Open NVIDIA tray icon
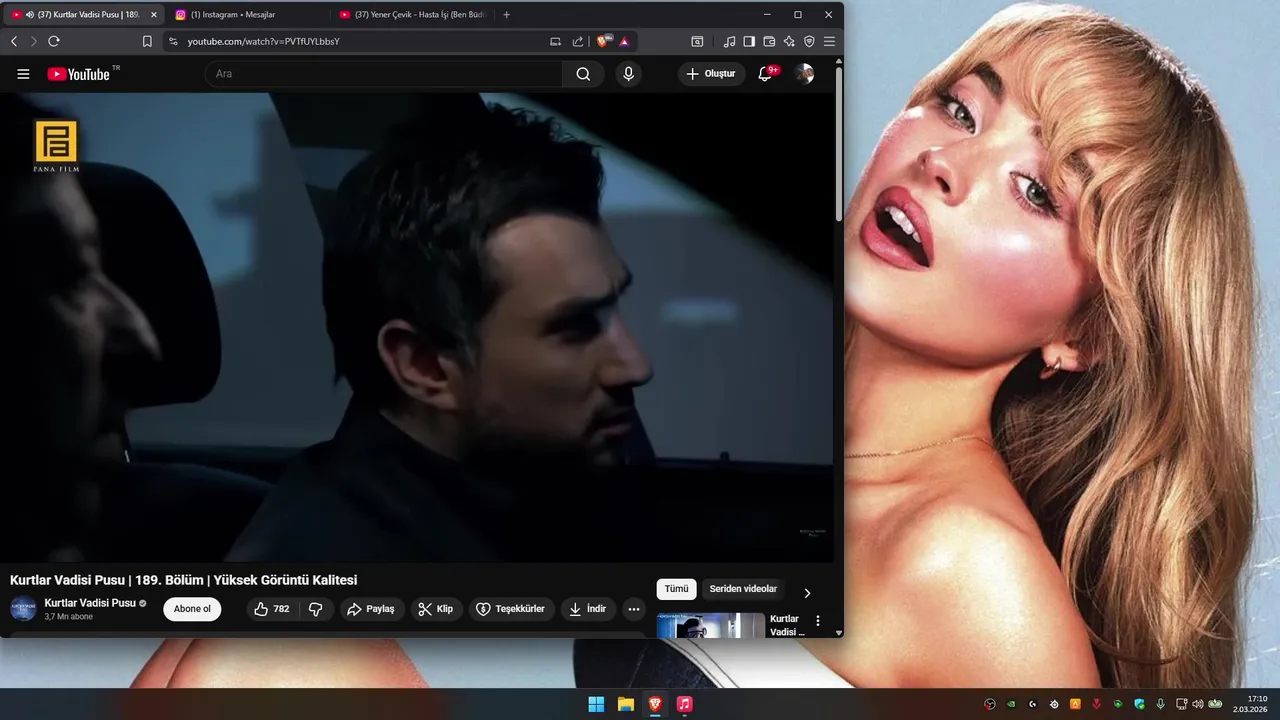1280x720 pixels. [x=1011, y=704]
